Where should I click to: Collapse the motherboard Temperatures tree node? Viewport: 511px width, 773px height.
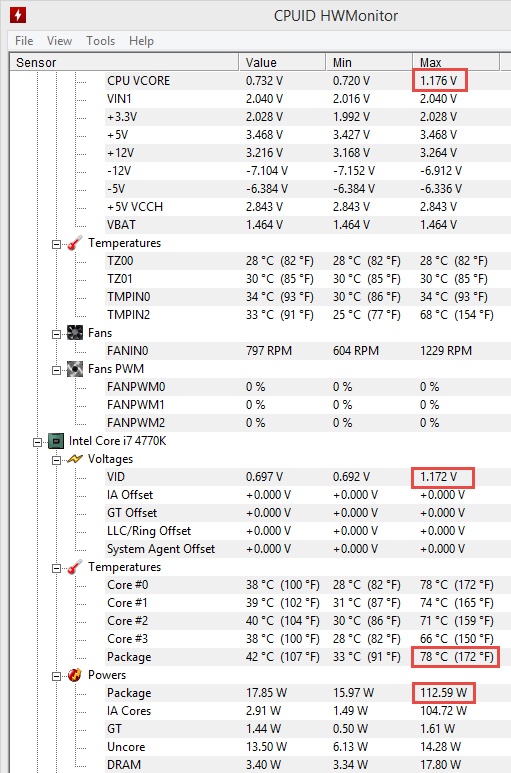(57, 245)
